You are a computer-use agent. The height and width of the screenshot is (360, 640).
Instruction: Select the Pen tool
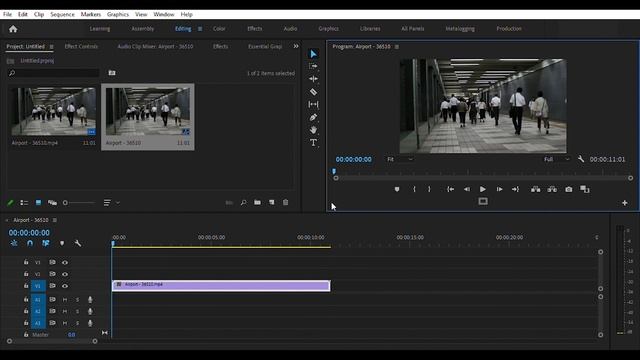click(x=313, y=118)
